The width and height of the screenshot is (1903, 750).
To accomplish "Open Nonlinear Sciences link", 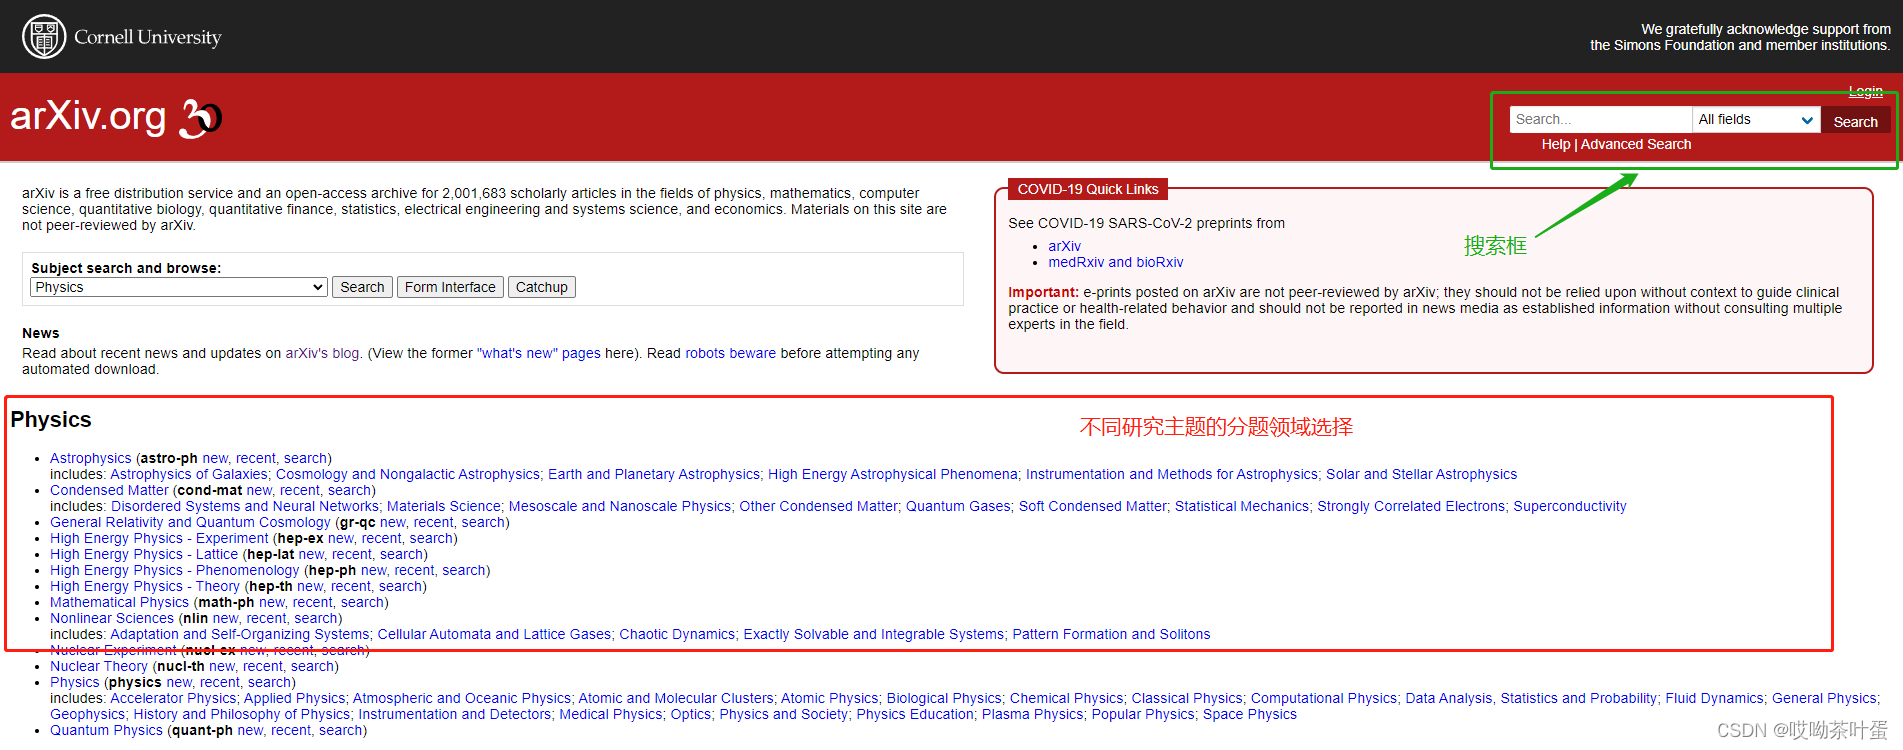I will (112, 618).
